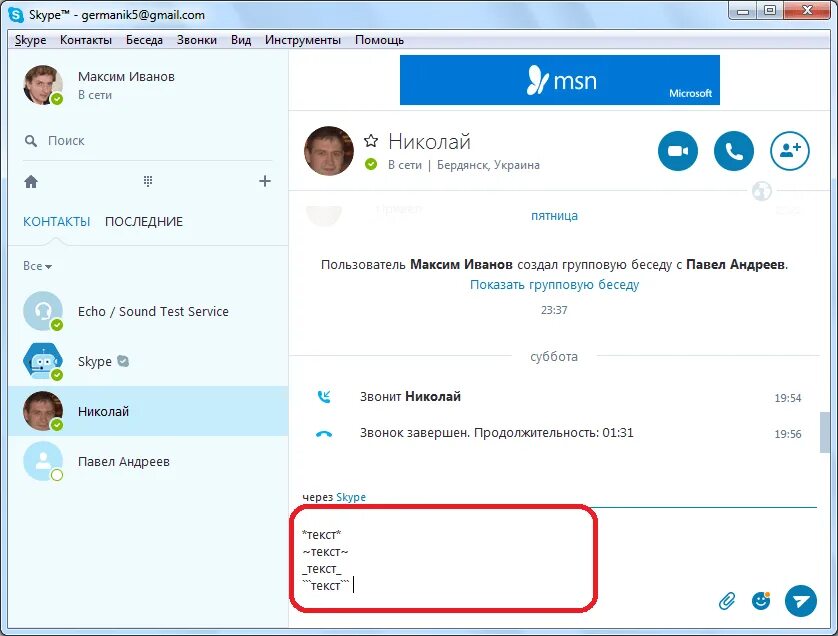Click the Максим Иванов profile name
Screen dimensions: 838x636
coord(126,76)
